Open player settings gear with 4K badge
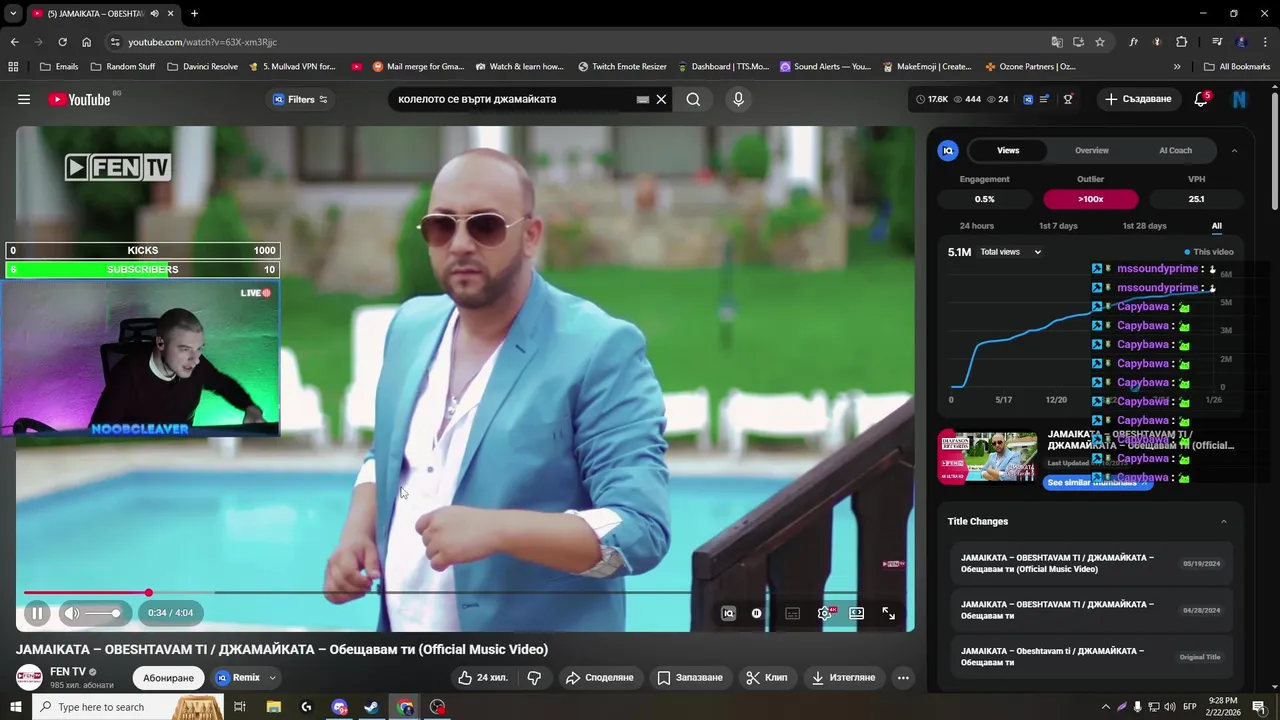This screenshot has height=720, width=1280. [825, 613]
